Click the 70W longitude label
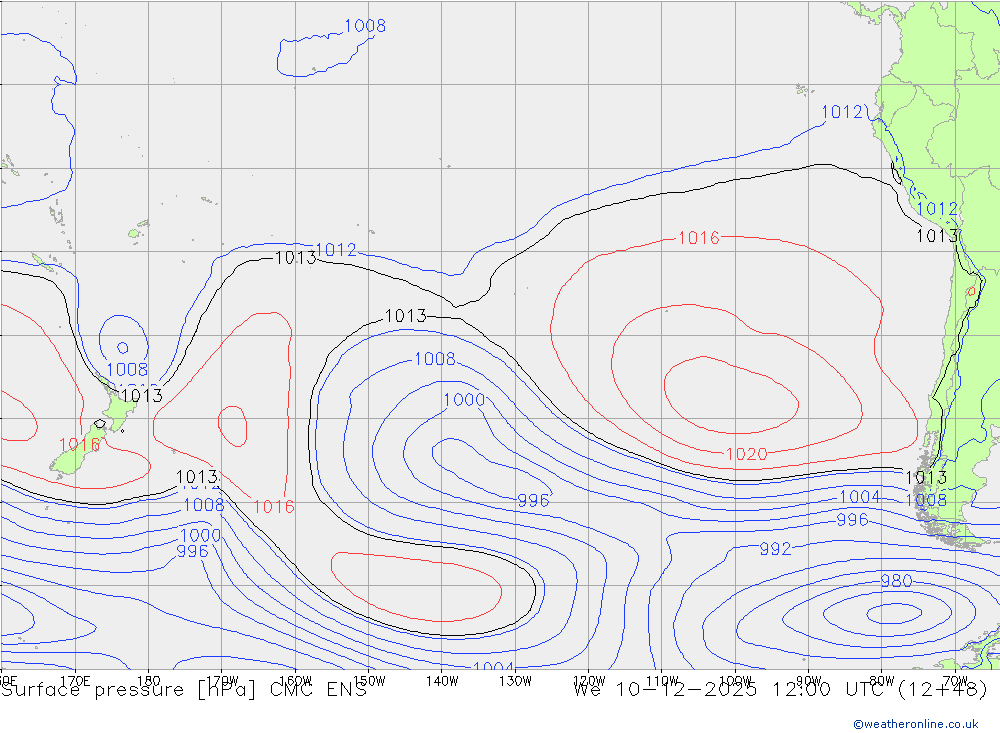Screen dimensions: 1000x733 pyautogui.click(x=955, y=681)
